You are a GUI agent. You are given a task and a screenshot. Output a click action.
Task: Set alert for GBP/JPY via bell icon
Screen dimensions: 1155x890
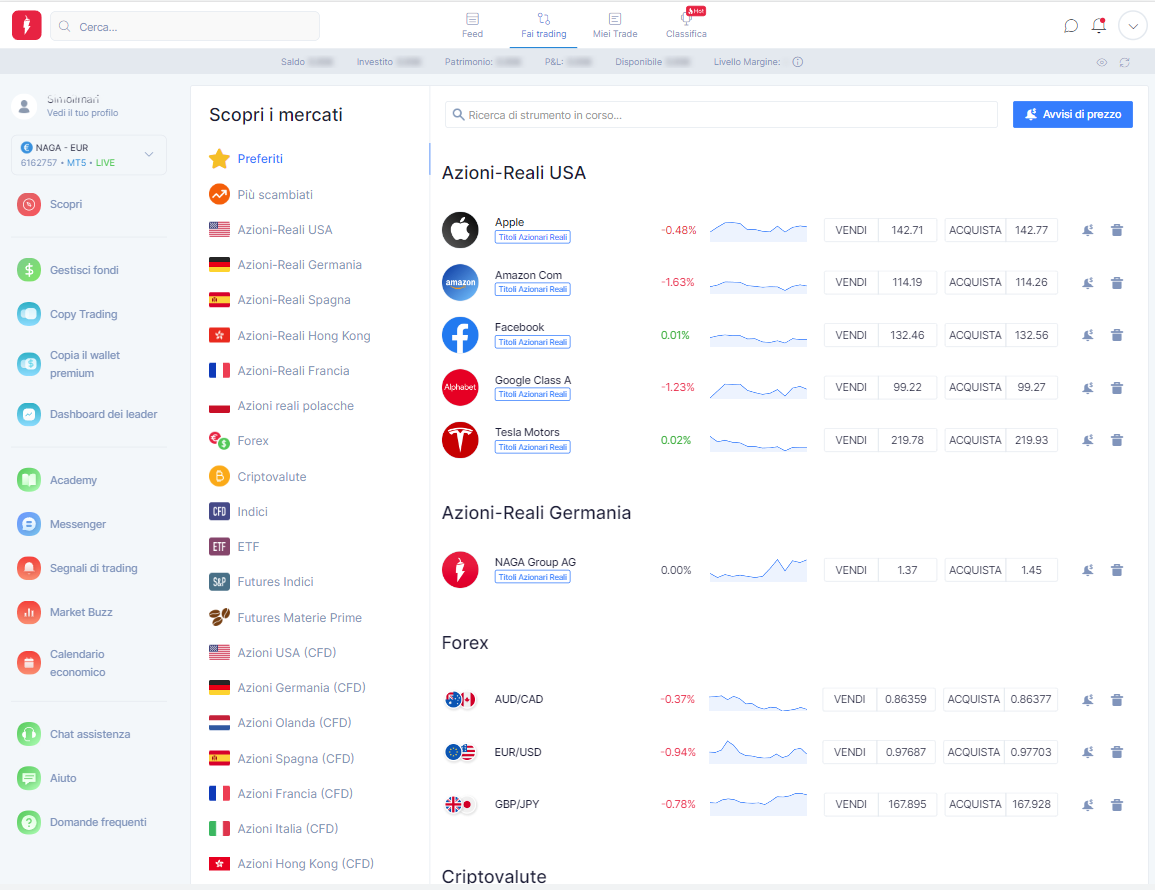pyautogui.click(x=1087, y=805)
